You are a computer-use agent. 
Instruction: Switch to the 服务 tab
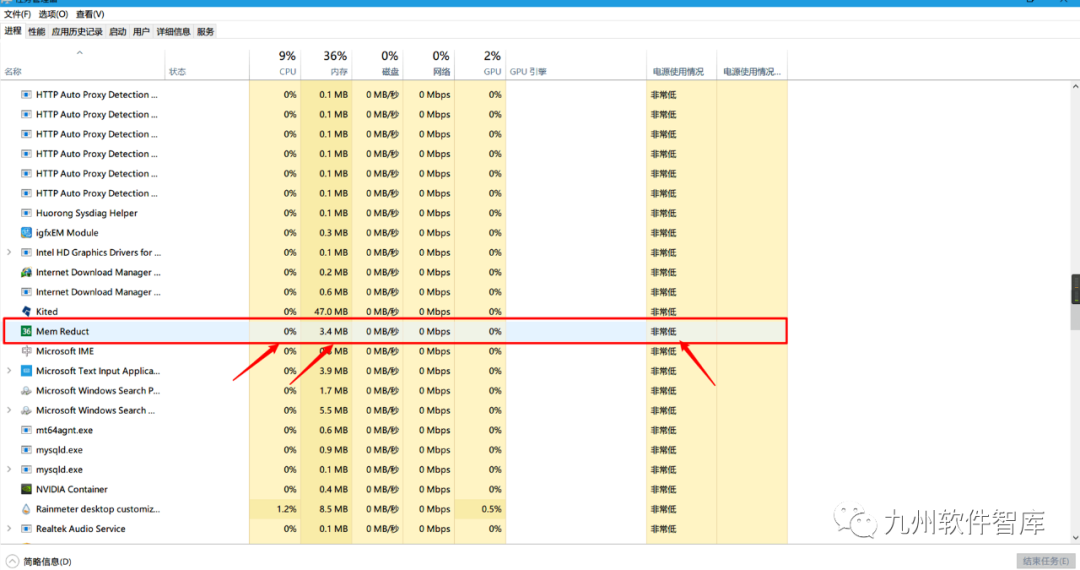[x=205, y=32]
